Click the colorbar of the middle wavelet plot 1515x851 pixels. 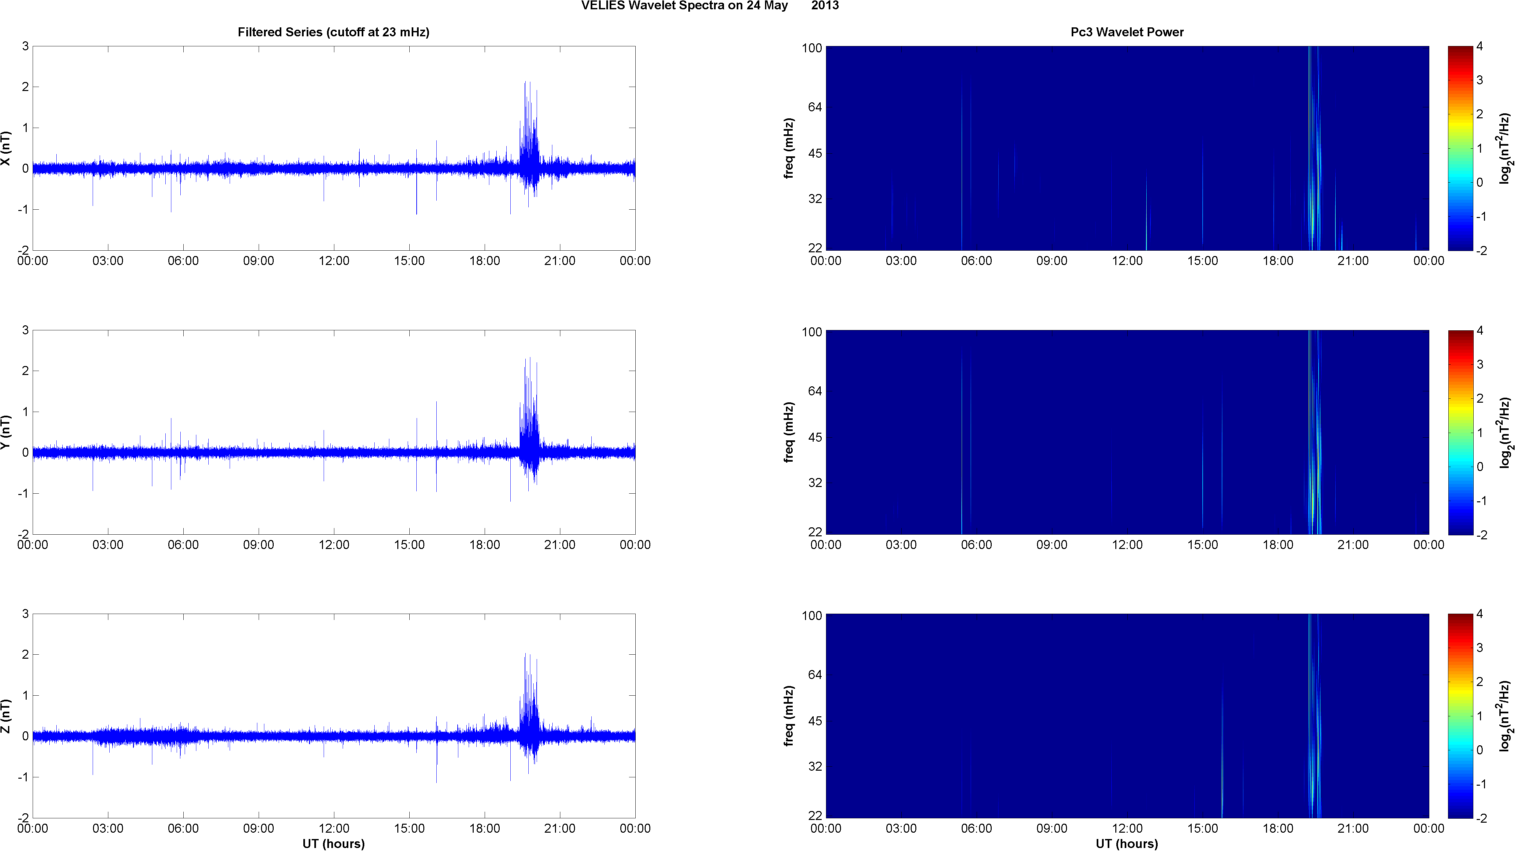1460,432
